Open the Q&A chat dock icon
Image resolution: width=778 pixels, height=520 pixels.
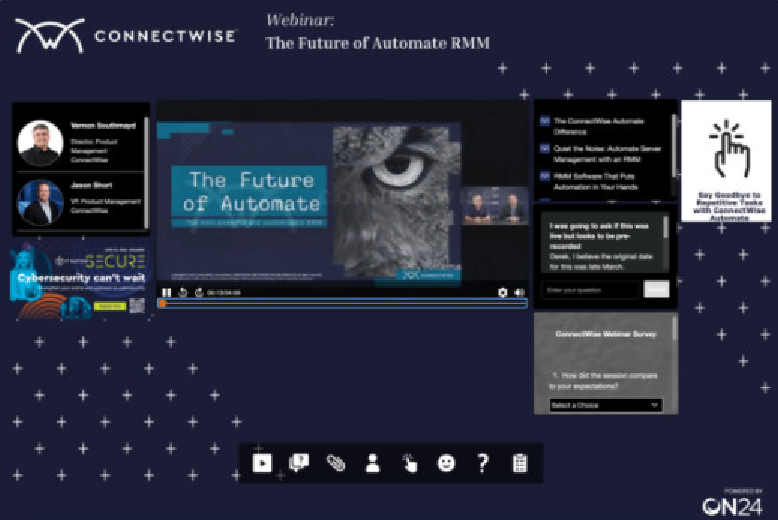(299, 463)
